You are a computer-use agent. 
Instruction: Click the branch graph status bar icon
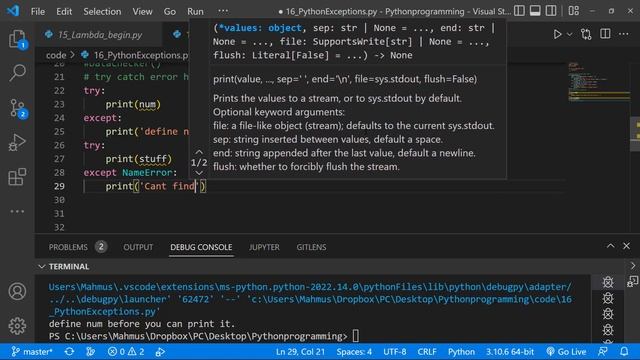coord(91,351)
